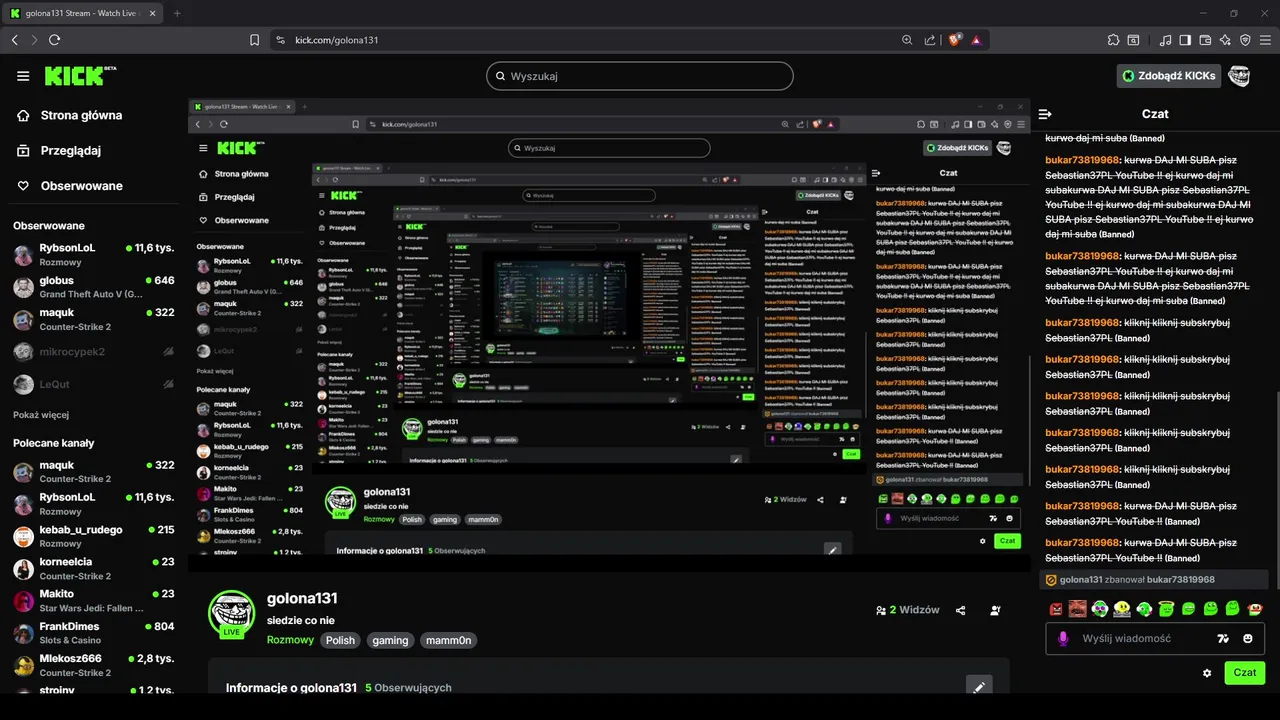Go back to the previous page
1280x720 pixels.
[x=14, y=40]
